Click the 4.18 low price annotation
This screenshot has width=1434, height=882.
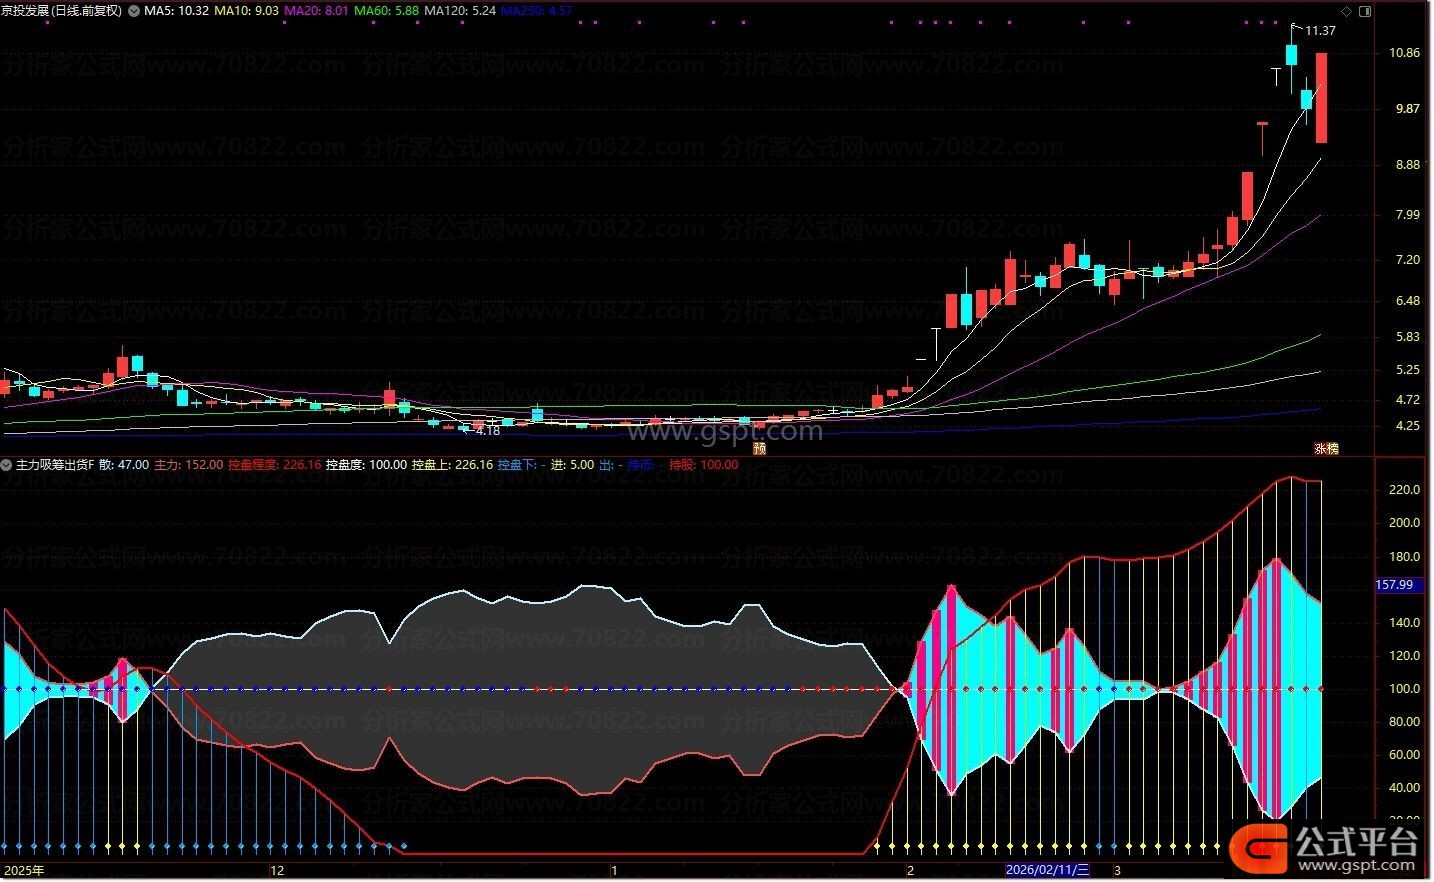click(x=487, y=431)
